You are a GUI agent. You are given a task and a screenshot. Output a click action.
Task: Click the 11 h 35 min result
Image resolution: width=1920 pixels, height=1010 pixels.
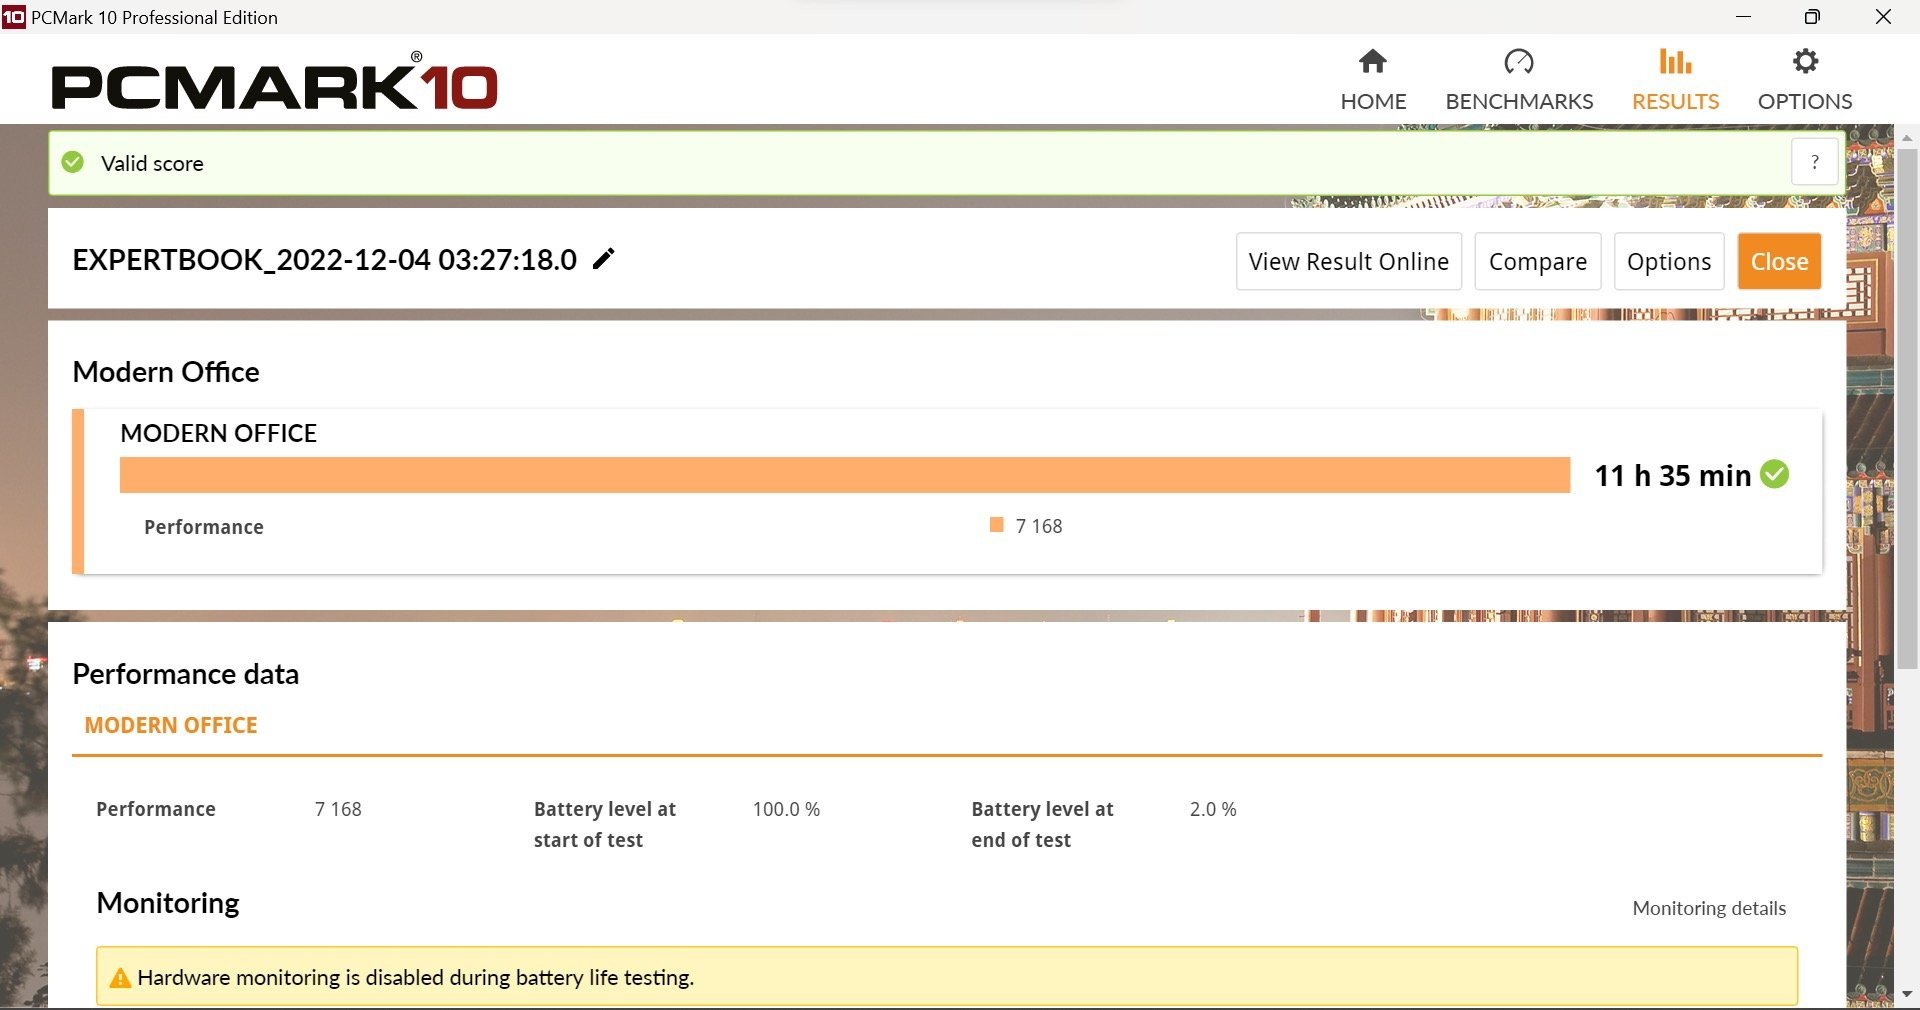coord(1672,475)
